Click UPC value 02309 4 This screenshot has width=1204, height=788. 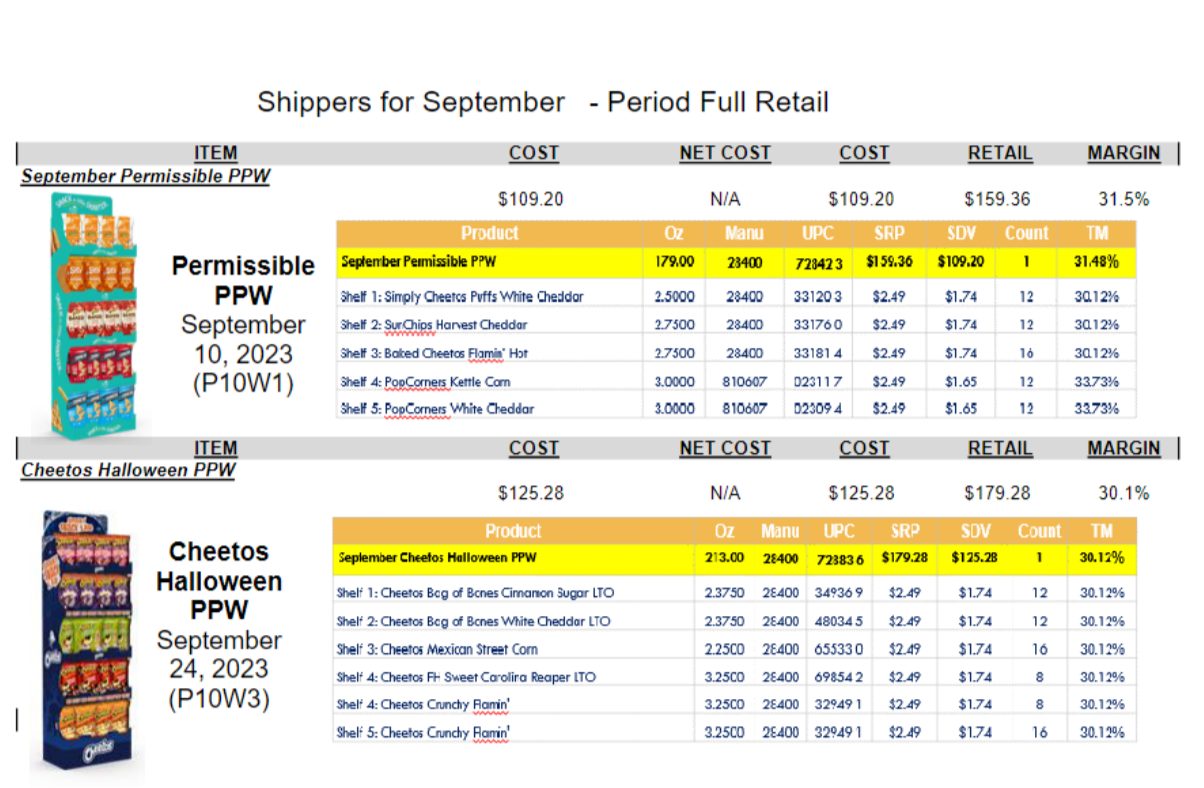(x=818, y=409)
